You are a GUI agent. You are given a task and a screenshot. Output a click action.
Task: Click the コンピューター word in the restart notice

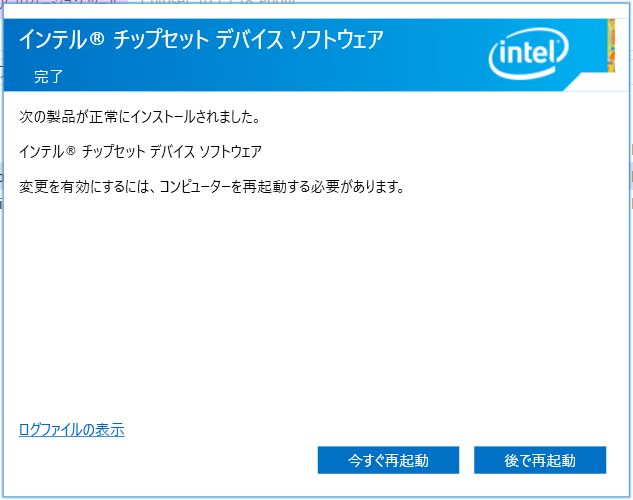pos(195,187)
